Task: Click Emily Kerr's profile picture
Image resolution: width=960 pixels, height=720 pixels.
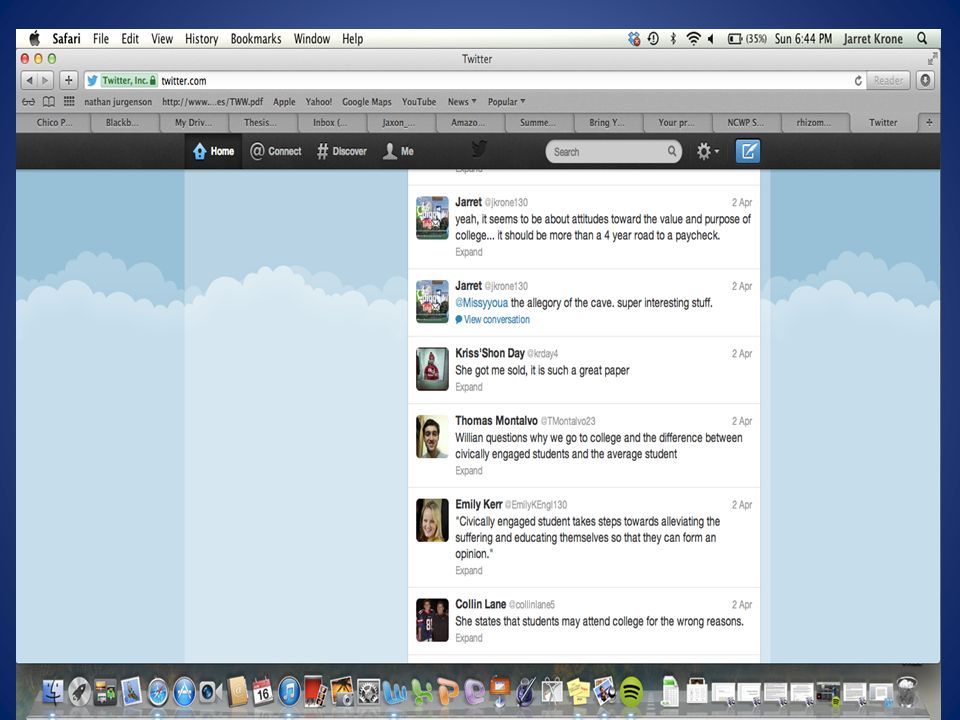Action: tap(432, 520)
